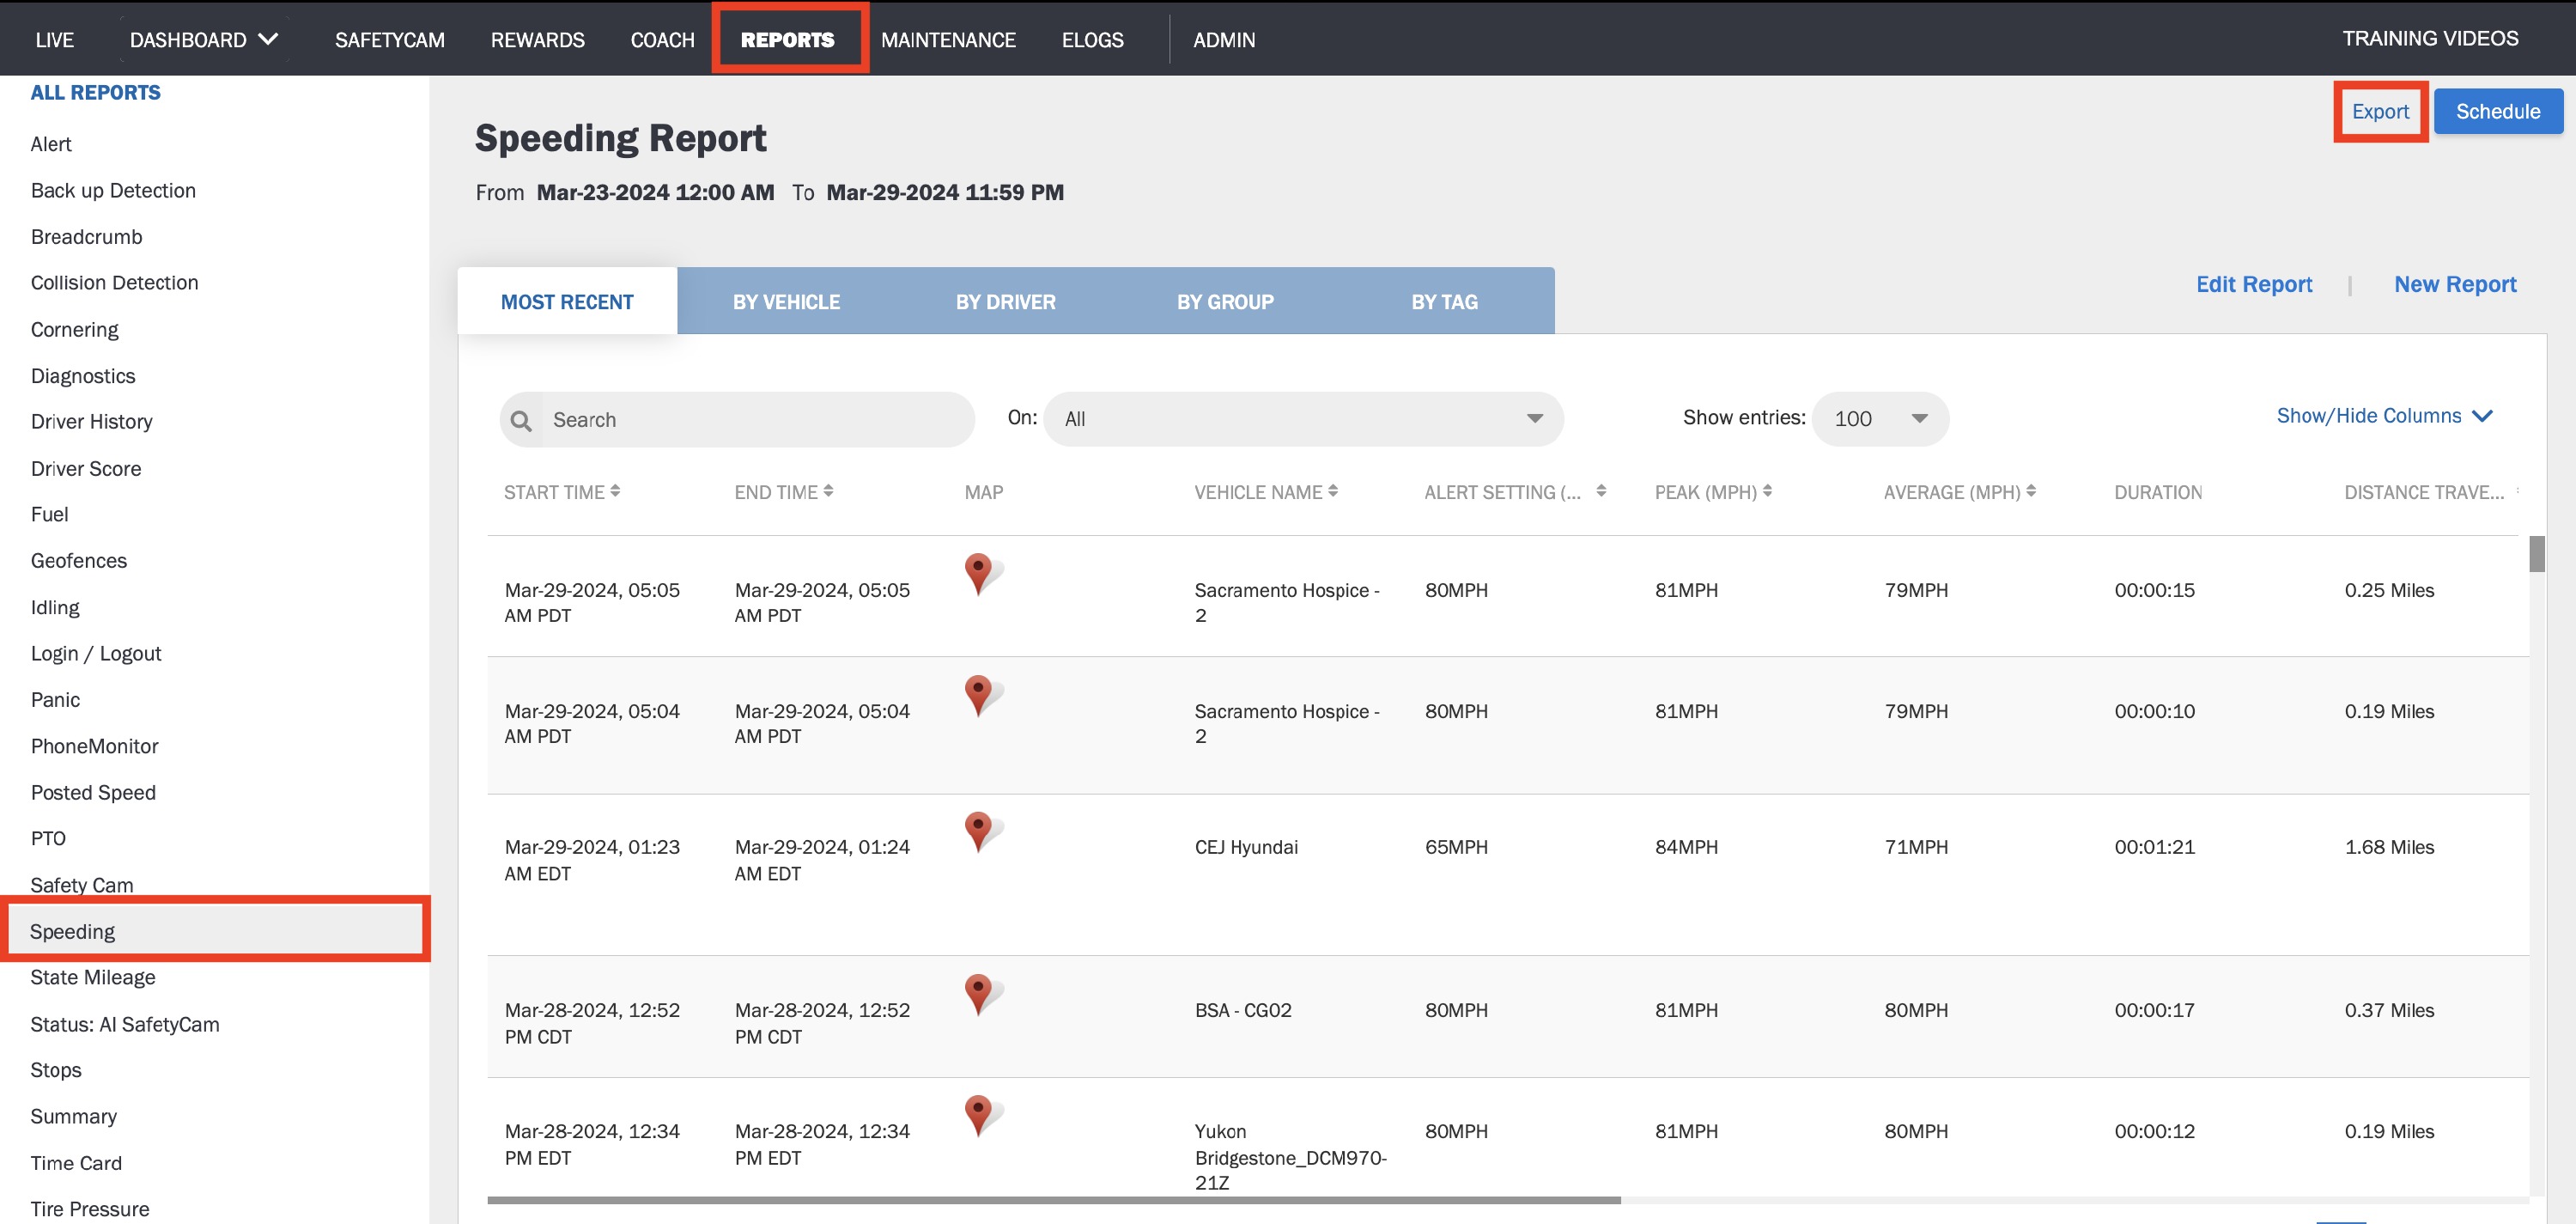
Task: Sort by Peak (MPH) column arrows
Action: pos(1767,491)
